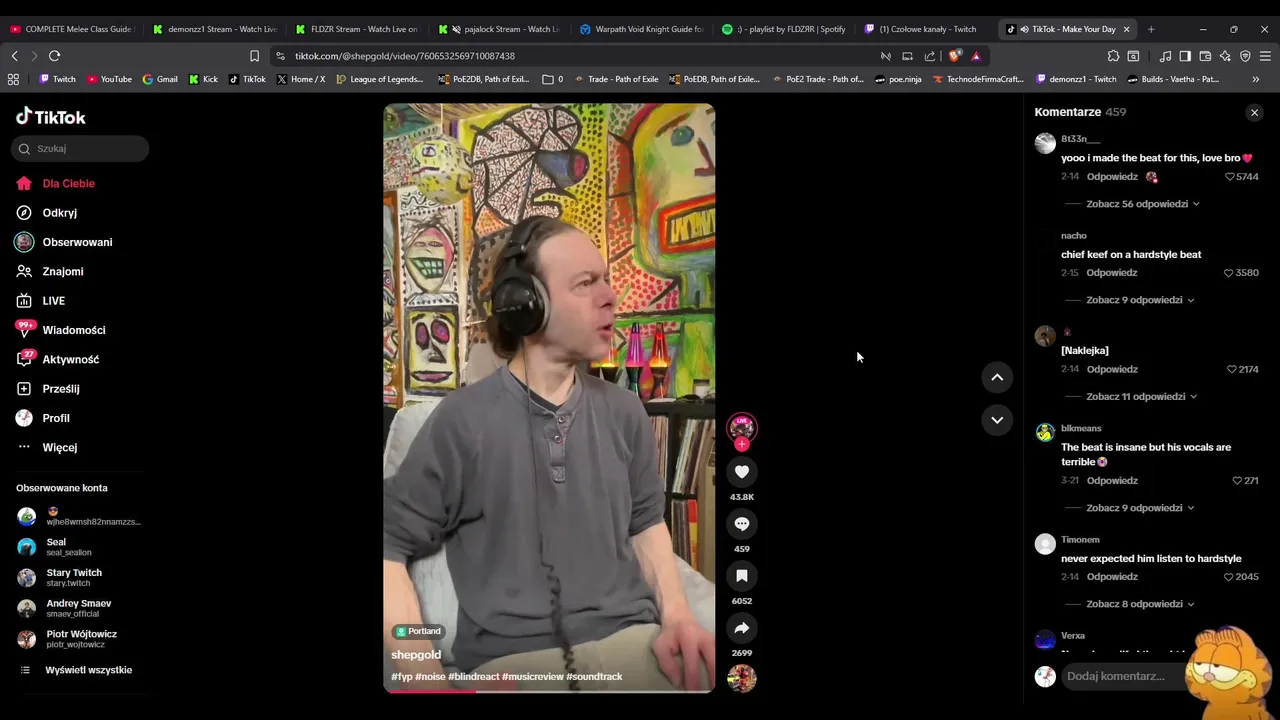
Task: Reply to blkmeans comment via Odpowiedz
Action: [x=1112, y=481]
